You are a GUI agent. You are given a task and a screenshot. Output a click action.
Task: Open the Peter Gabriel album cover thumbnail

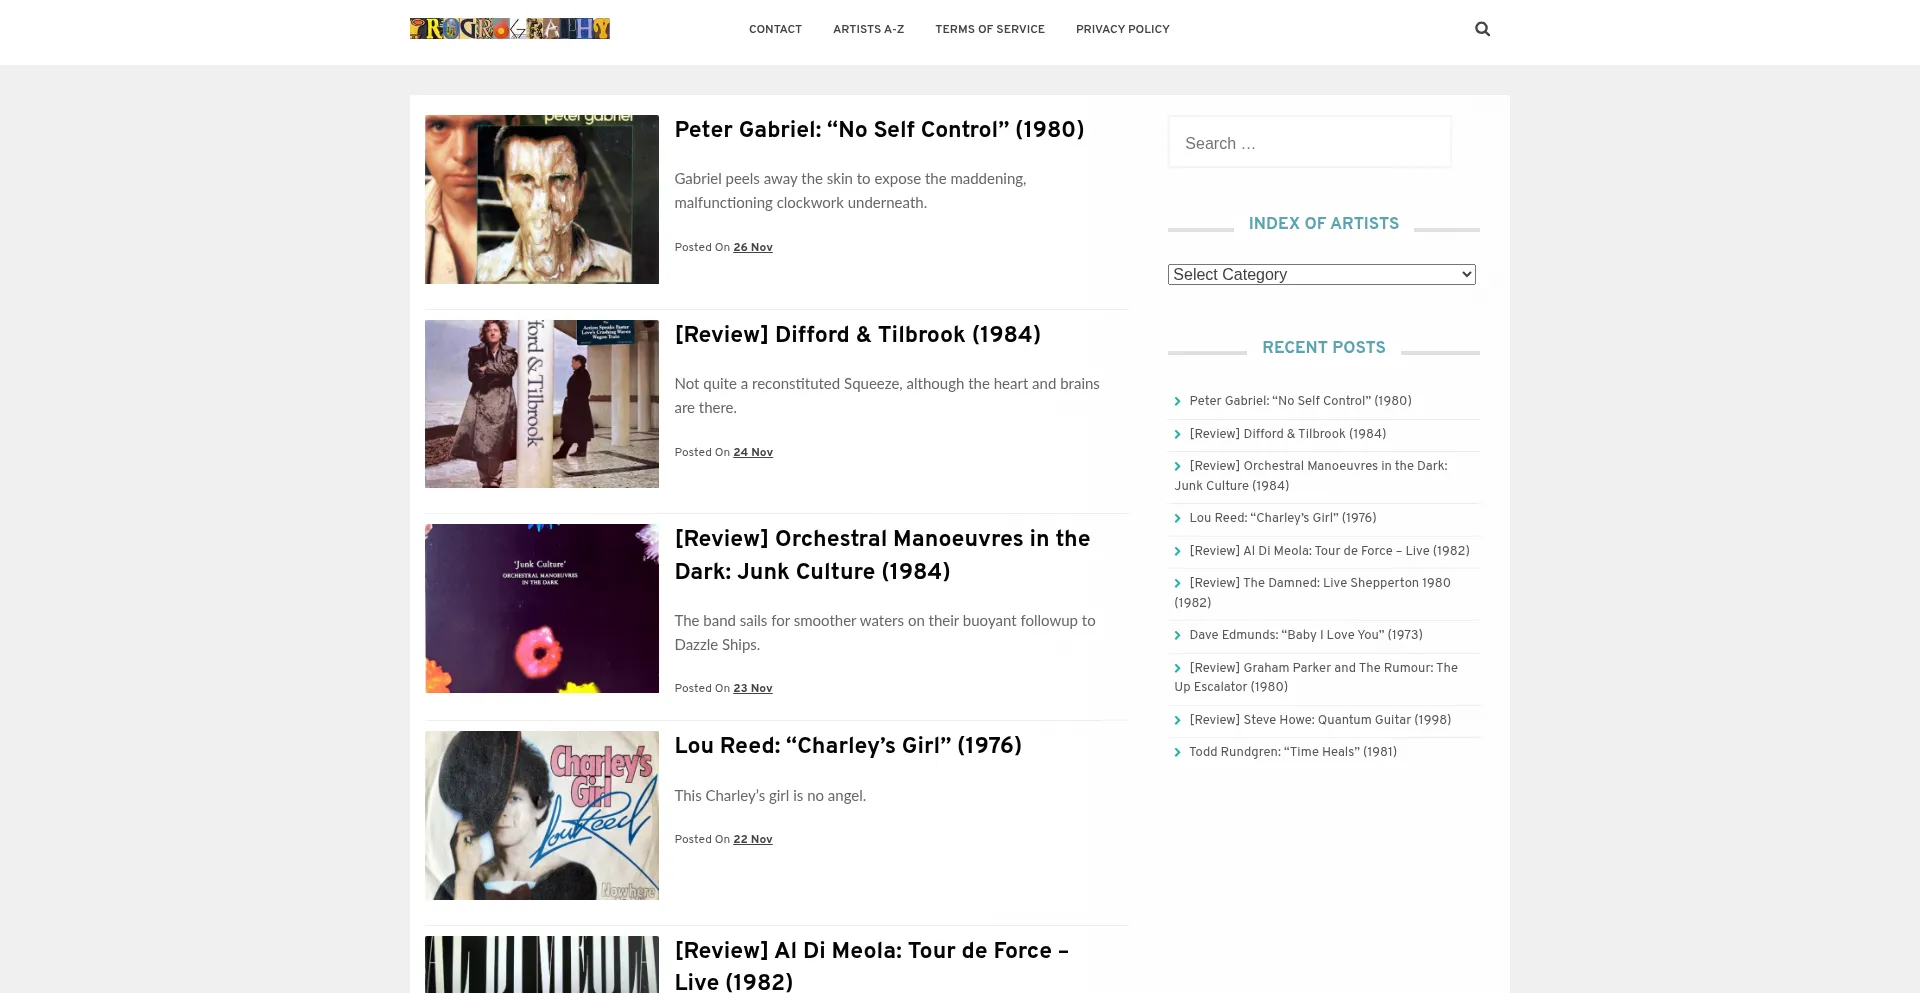click(x=541, y=199)
